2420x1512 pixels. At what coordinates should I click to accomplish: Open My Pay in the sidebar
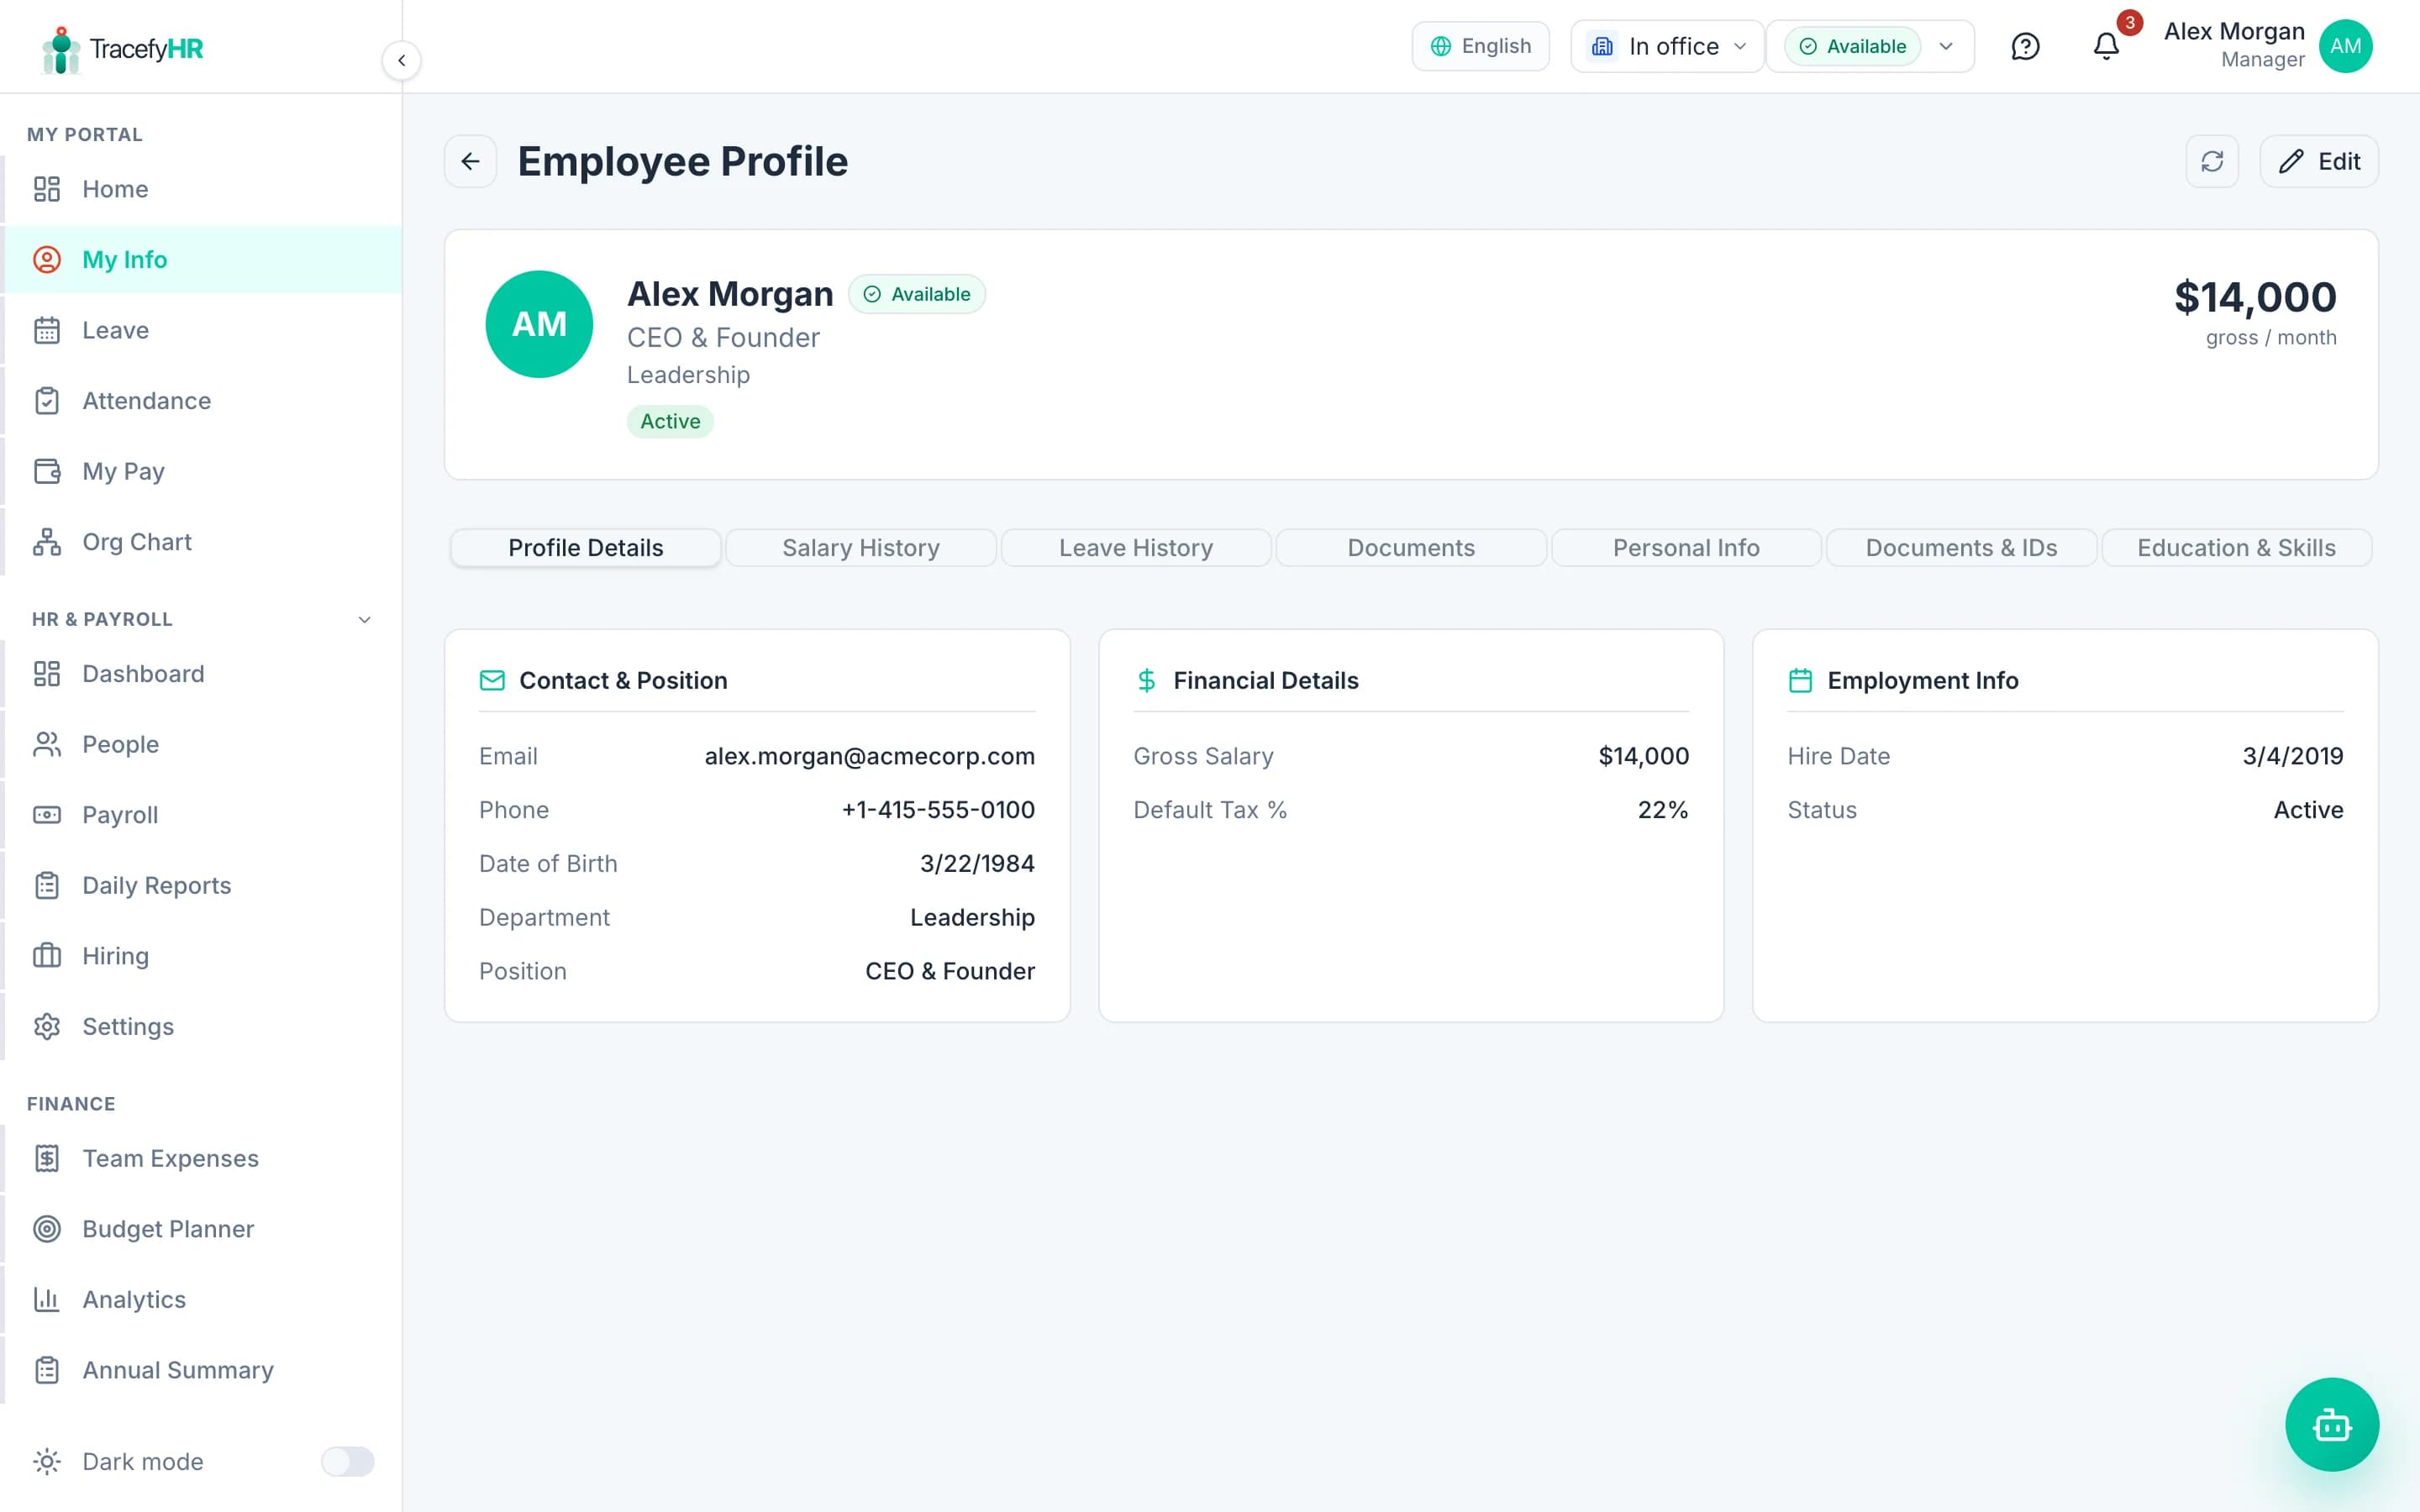202,471
